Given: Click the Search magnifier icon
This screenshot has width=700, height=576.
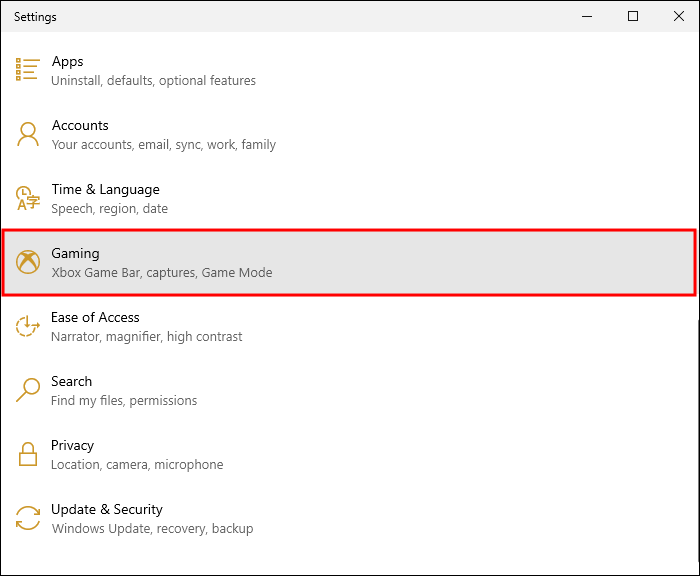Looking at the screenshot, I should point(27,390).
